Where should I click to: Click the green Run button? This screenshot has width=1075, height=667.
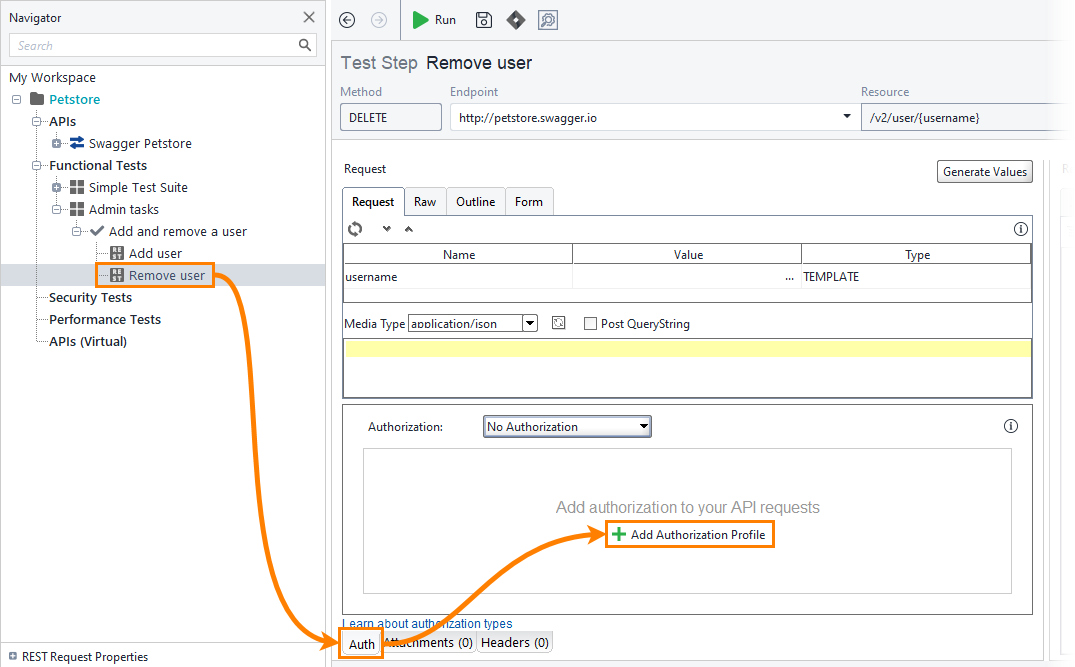pos(434,20)
